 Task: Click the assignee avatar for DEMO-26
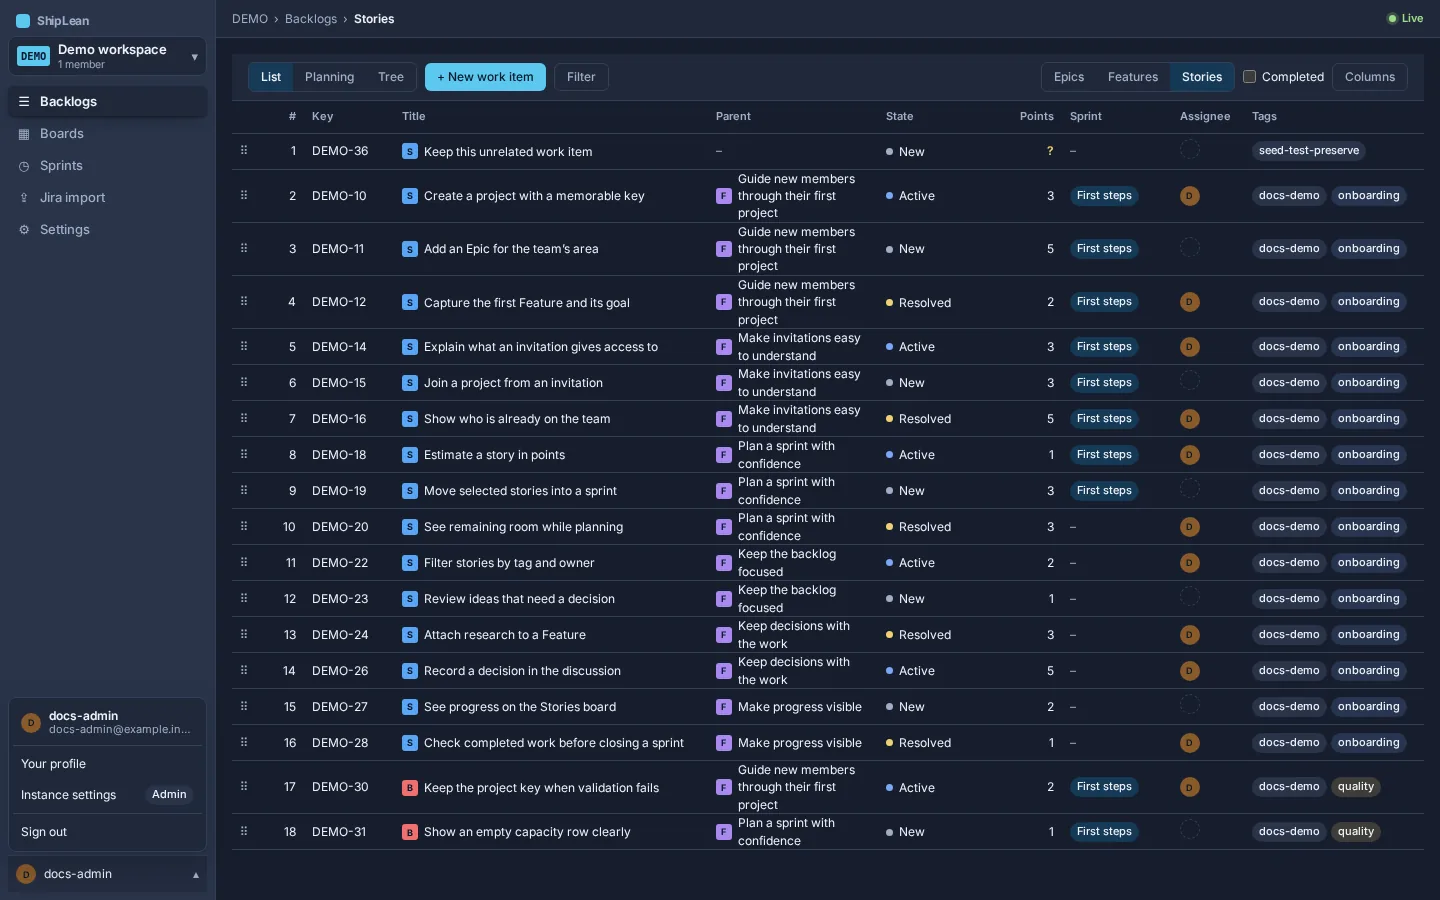point(1190,671)
